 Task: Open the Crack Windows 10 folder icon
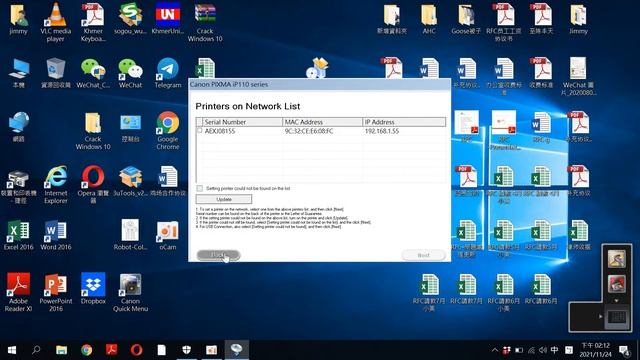tap(93, 130)
